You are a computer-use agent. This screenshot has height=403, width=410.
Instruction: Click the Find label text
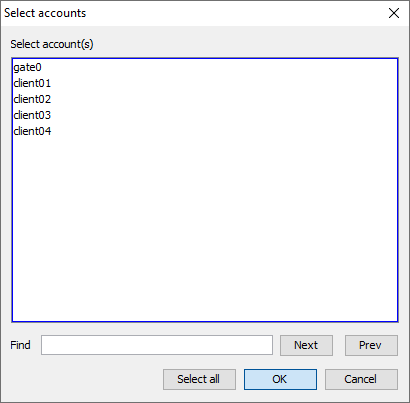tap(20, 345)
